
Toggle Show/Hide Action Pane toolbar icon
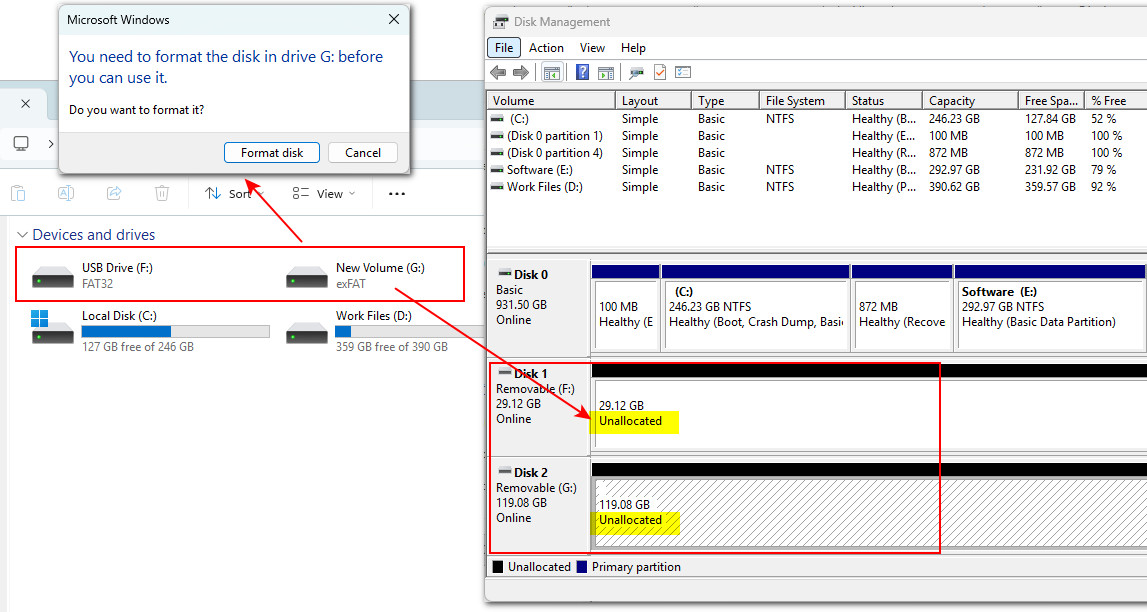(x=606, y=72)
